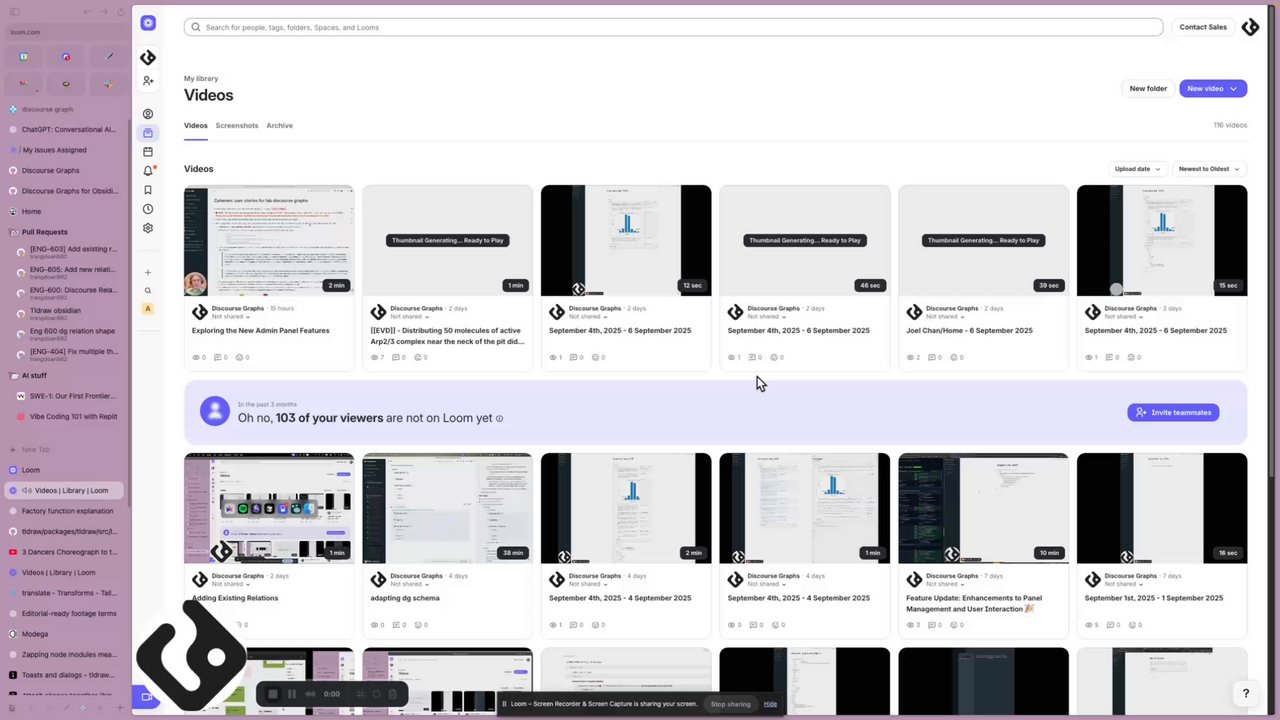1280x720 pixels.
Task: Open the Exploring the New Admin Panel Features thumbnail
Action: [268, 241]
